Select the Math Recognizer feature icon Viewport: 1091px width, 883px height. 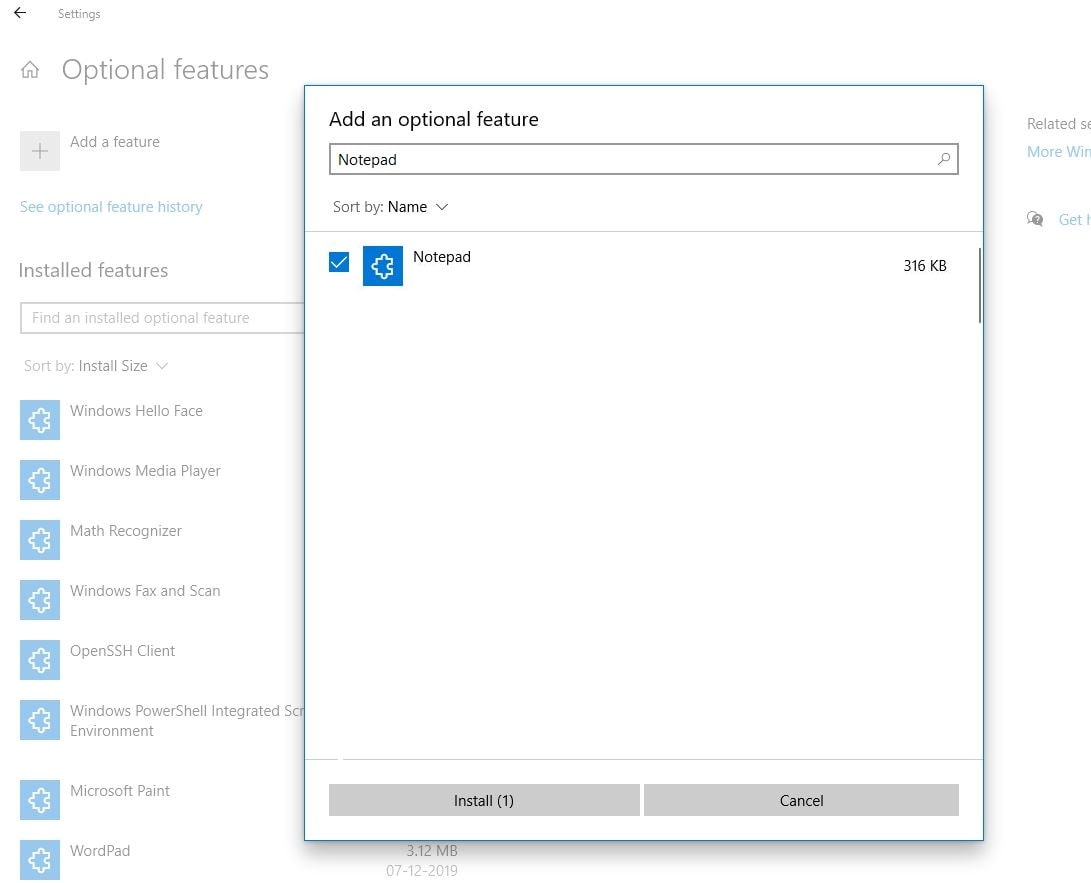click(39, 540)
